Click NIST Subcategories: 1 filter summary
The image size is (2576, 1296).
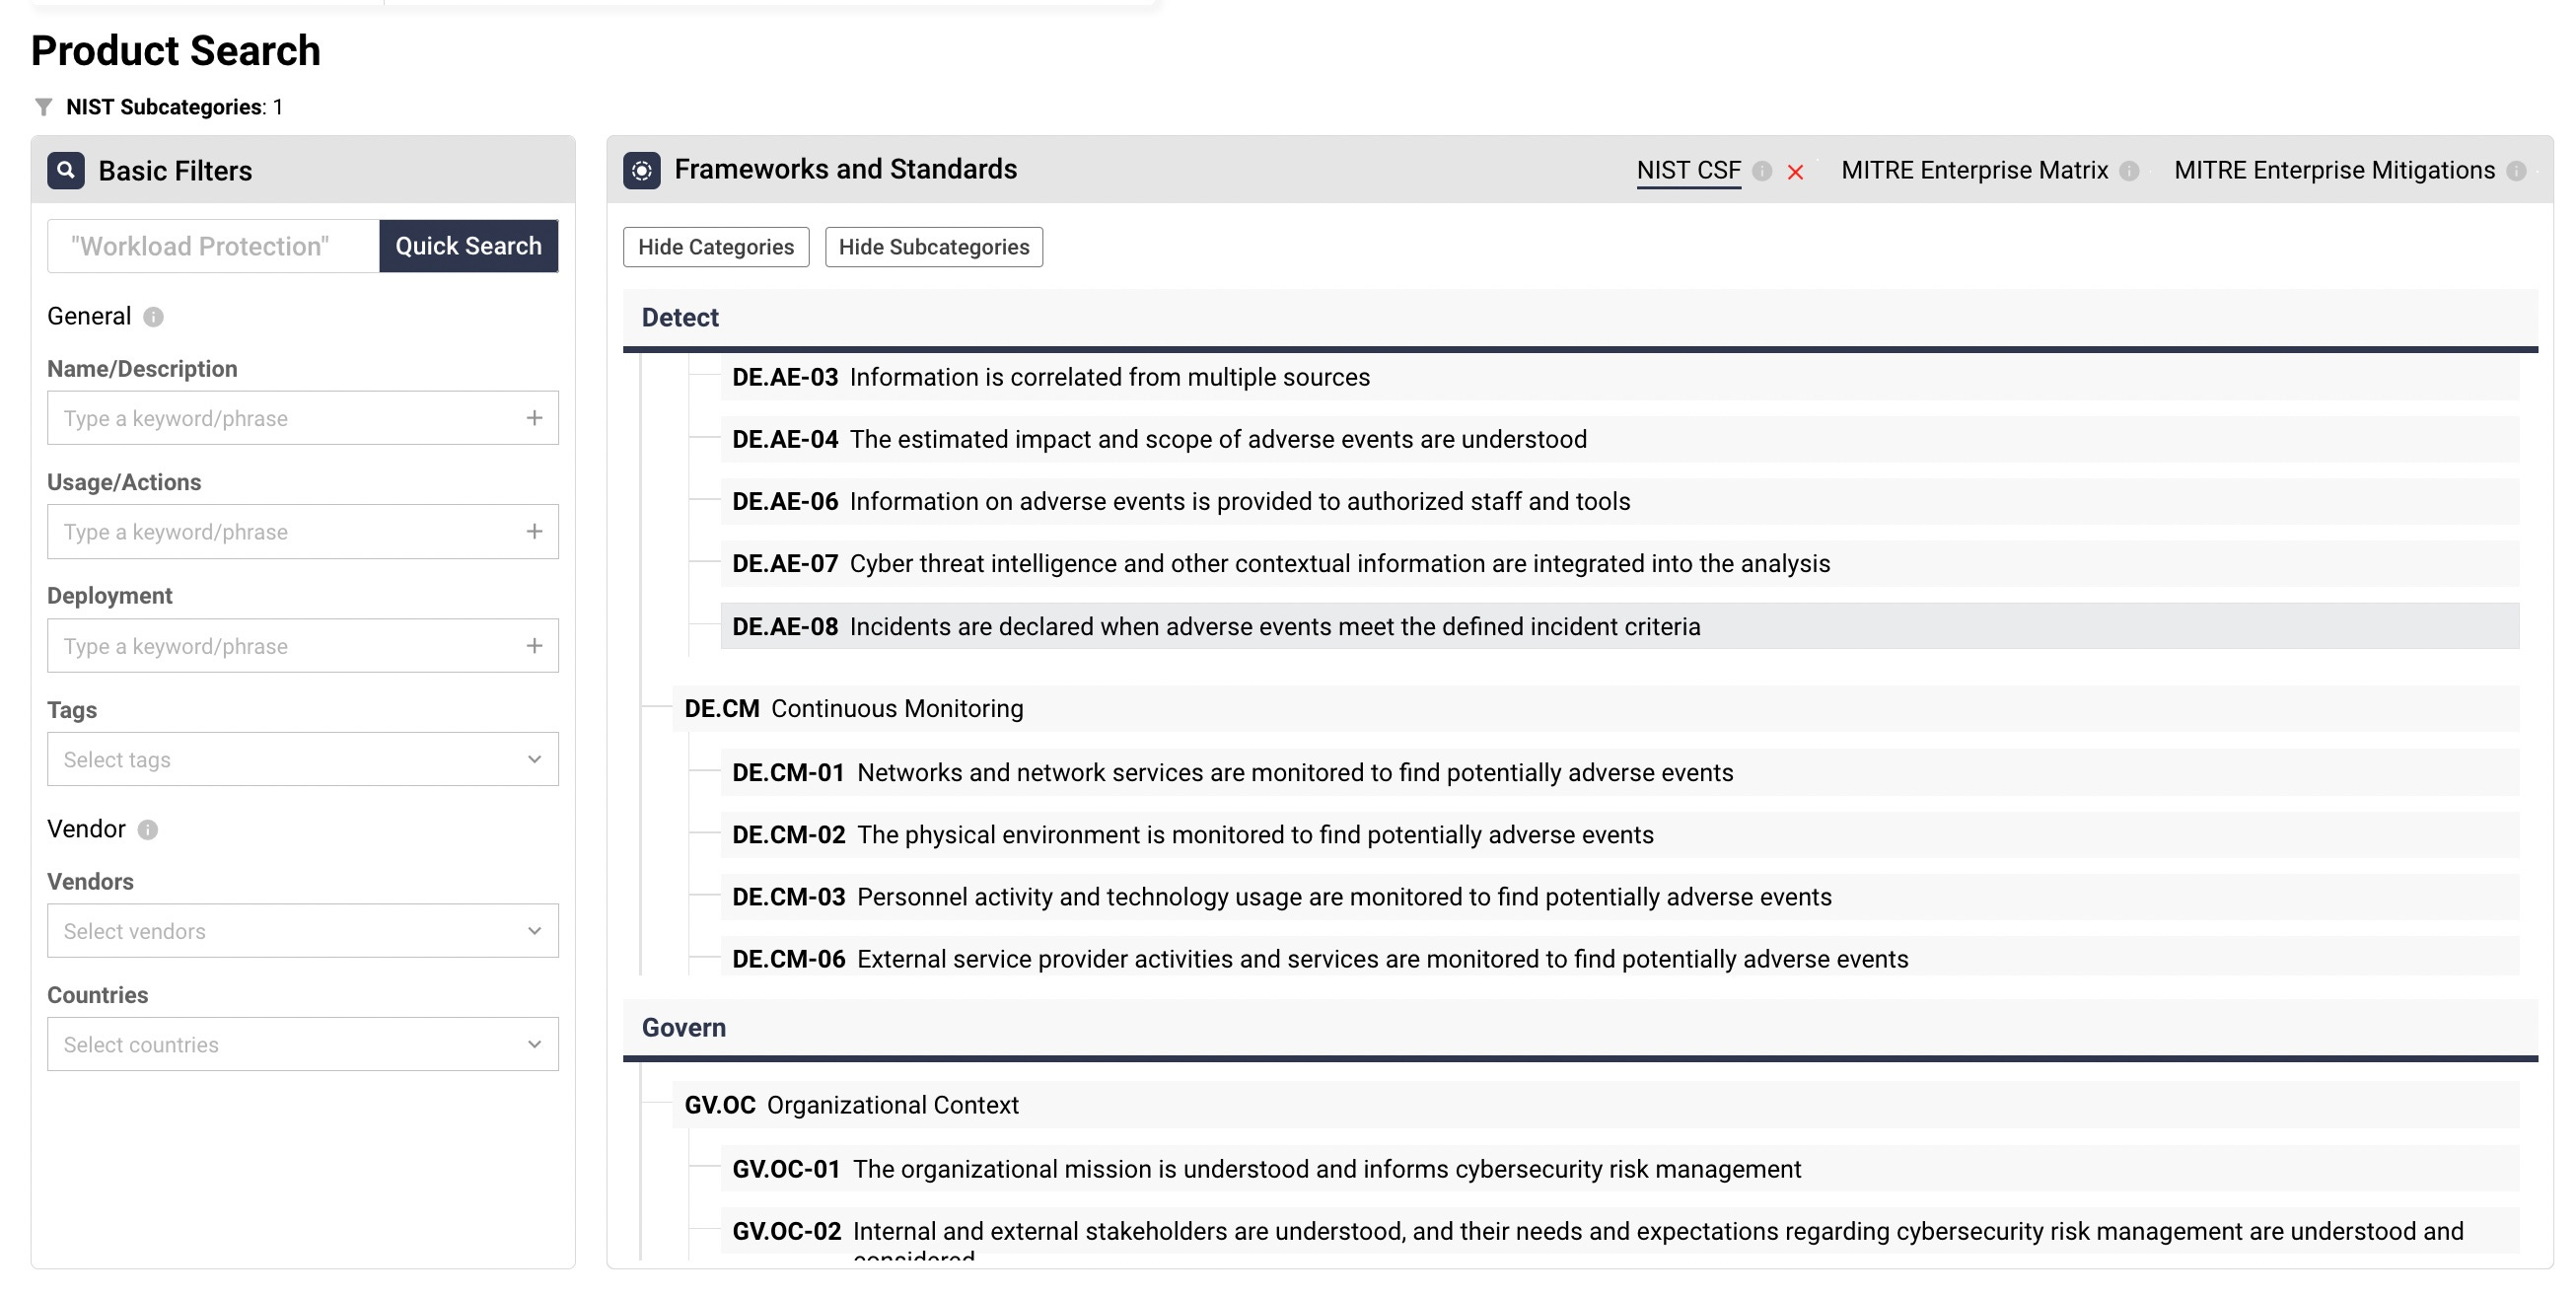click(x=175, y=107)
